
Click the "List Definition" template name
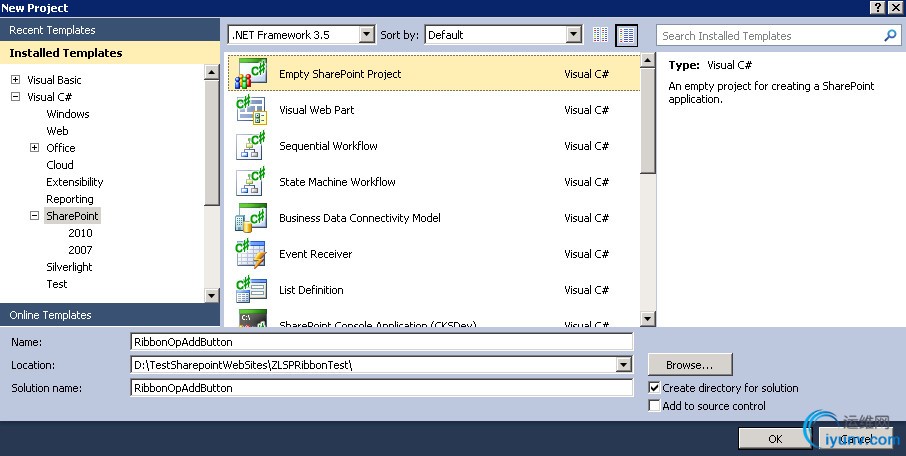click(311, 290)
